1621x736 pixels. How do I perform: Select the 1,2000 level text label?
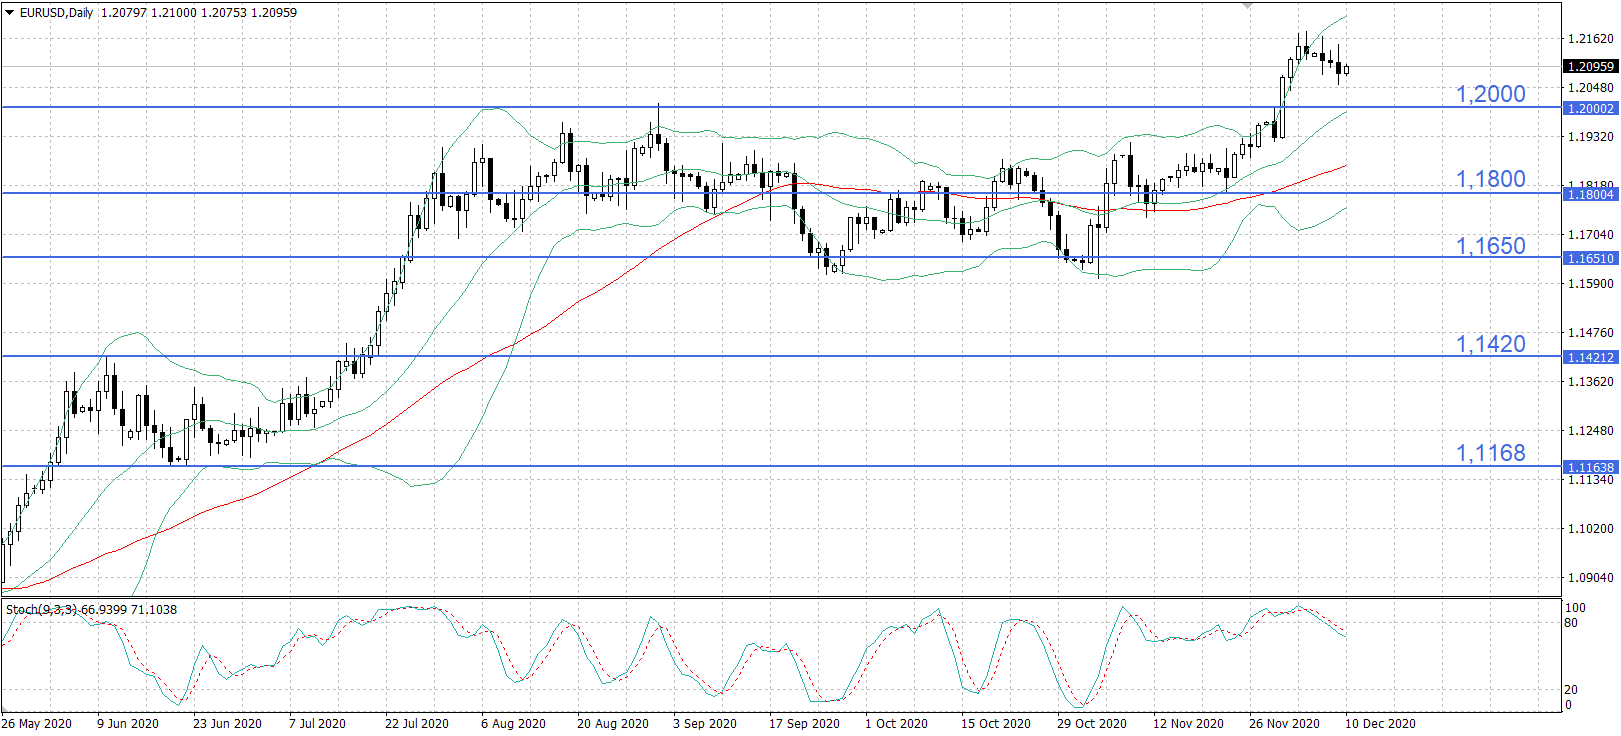pyautogui.click(x=1490, y=94)
